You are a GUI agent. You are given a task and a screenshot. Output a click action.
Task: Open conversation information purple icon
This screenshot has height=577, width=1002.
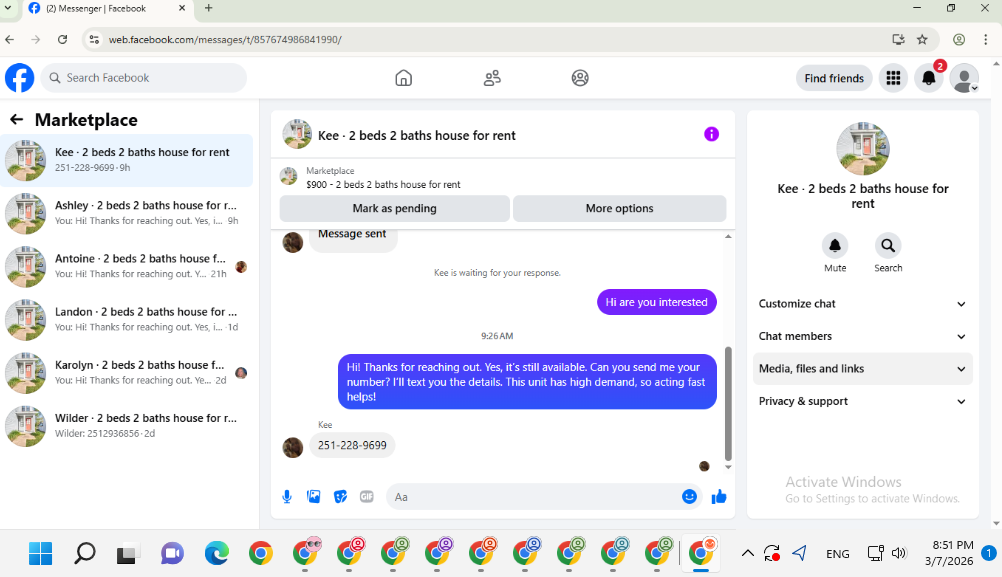[x=711, y=134]
